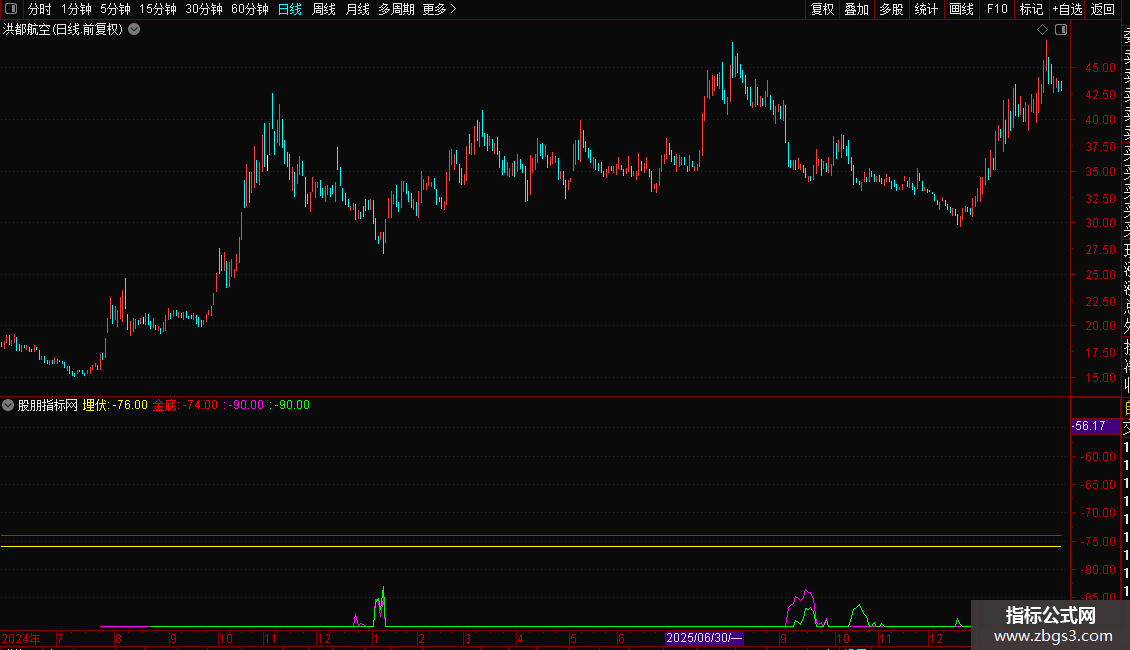Viewport: 1130px width, 650px height.
Task: Toggle the right panel icon above chart
Action: point(1061,30)
